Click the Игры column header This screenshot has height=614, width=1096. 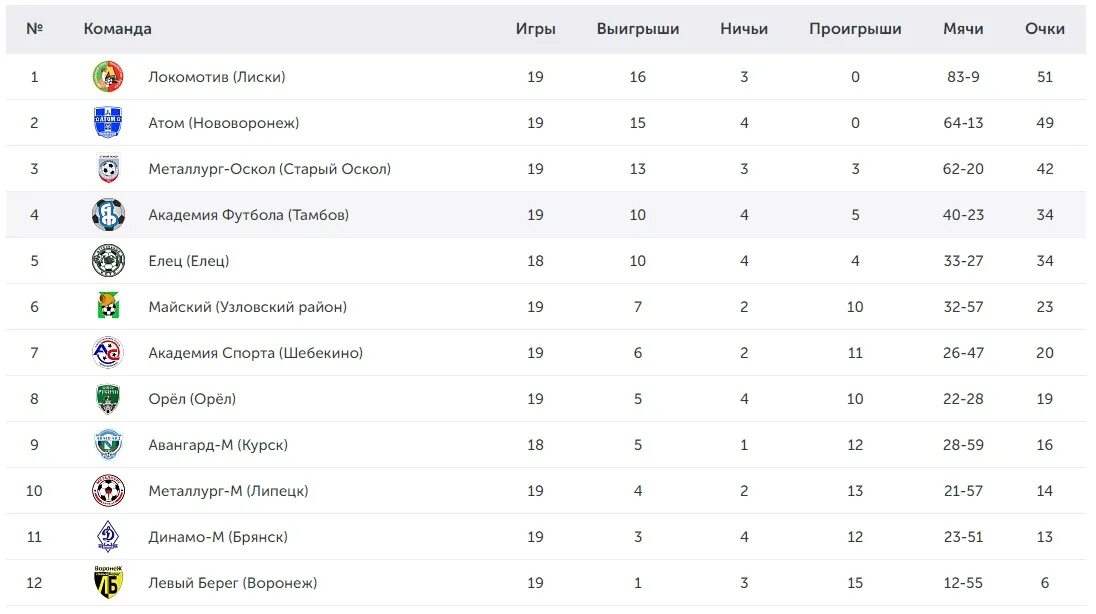click(x=535, y=29)
